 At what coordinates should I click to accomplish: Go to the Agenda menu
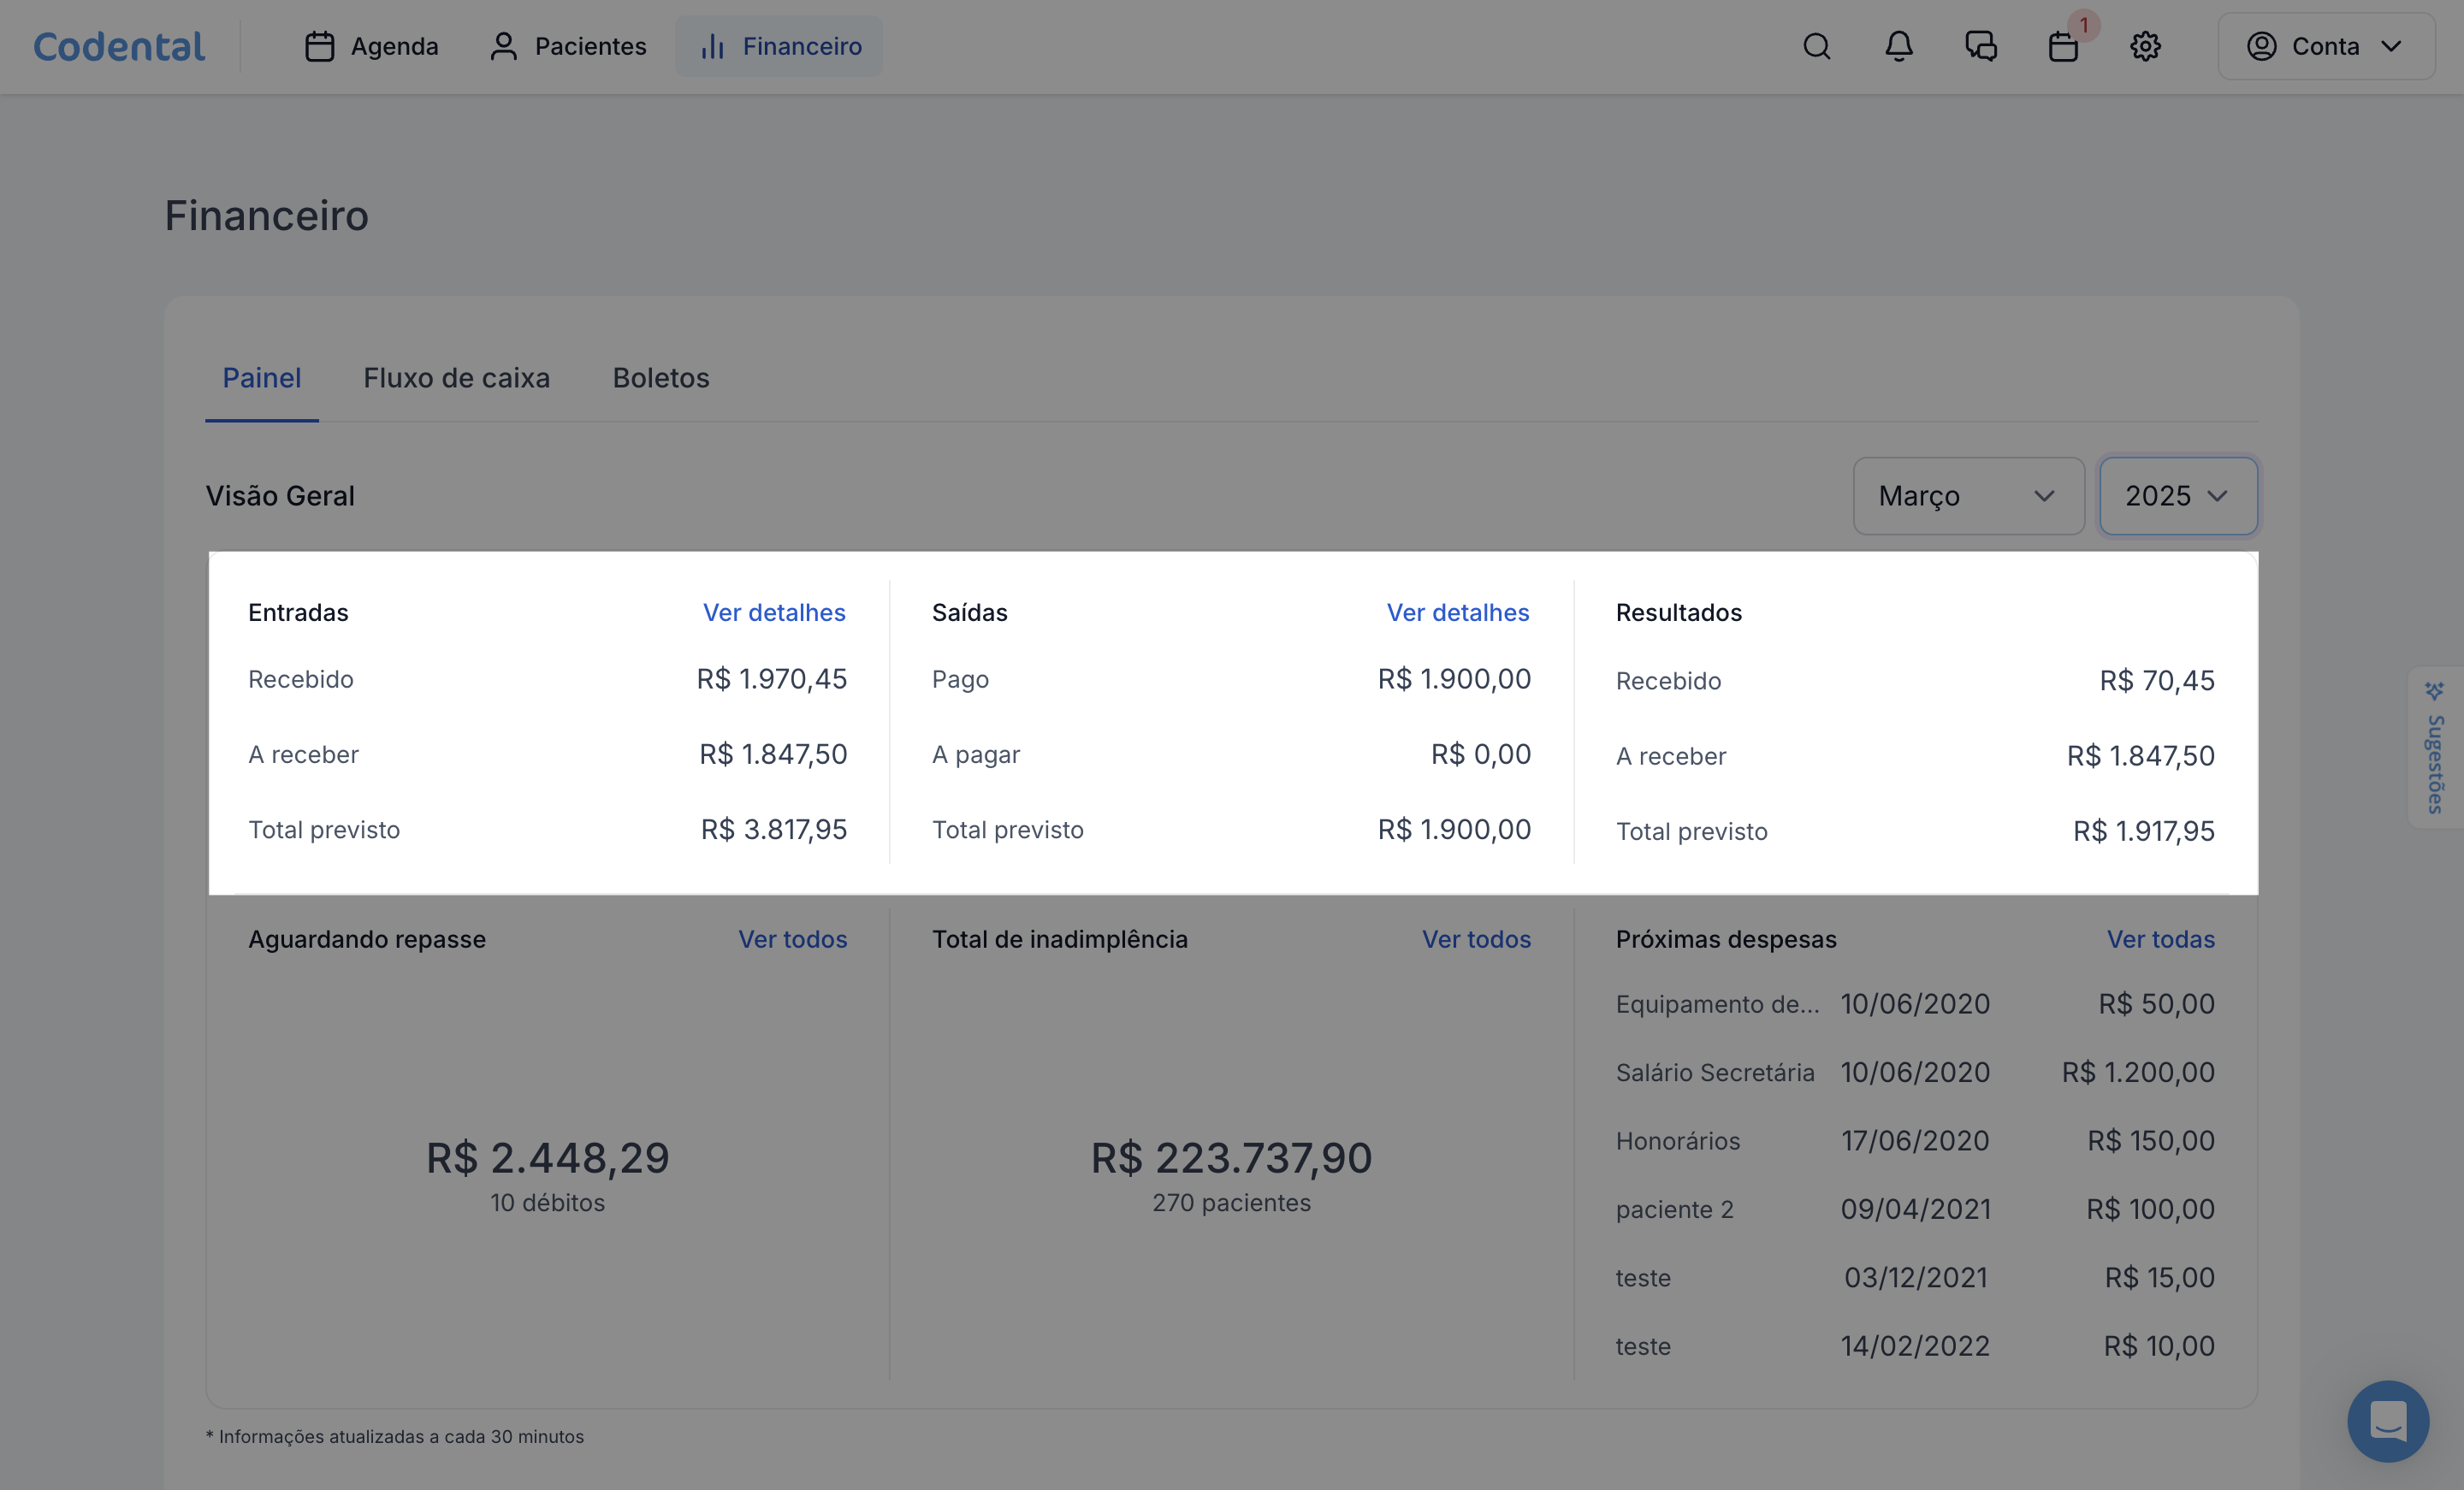tap(371, 46)
